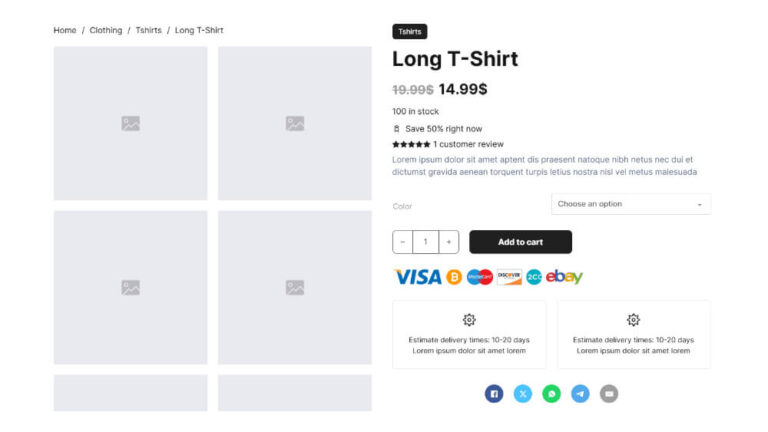This screenshot has width=768, height=432.
Task: Decrease quantity with minus button
Action: (x=403, y=242)
